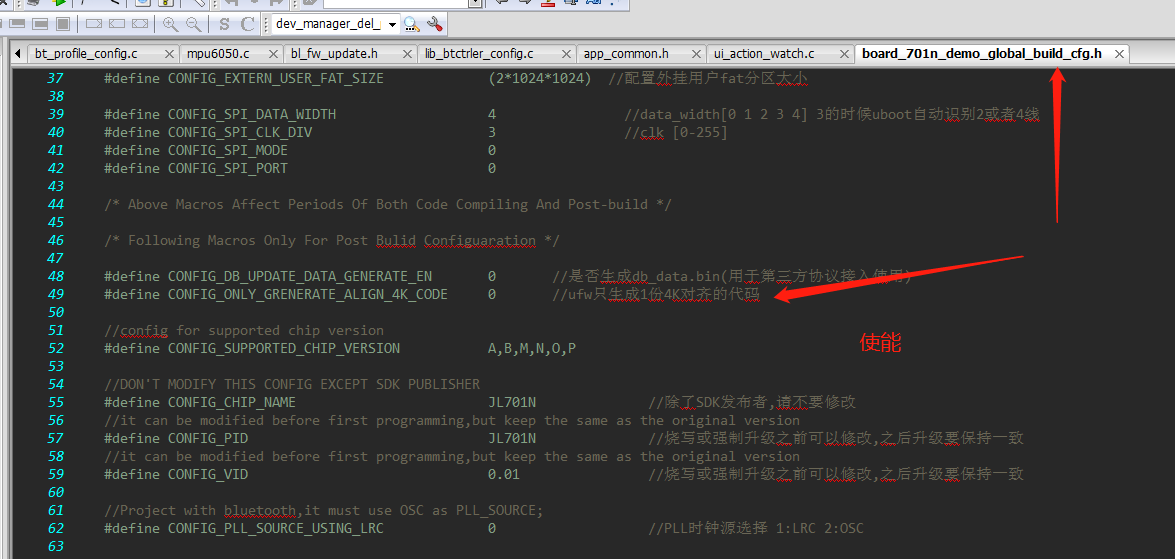
Task: Click the DON'T MODIFY THIS CONFIG comment
Action: (292, 384)
